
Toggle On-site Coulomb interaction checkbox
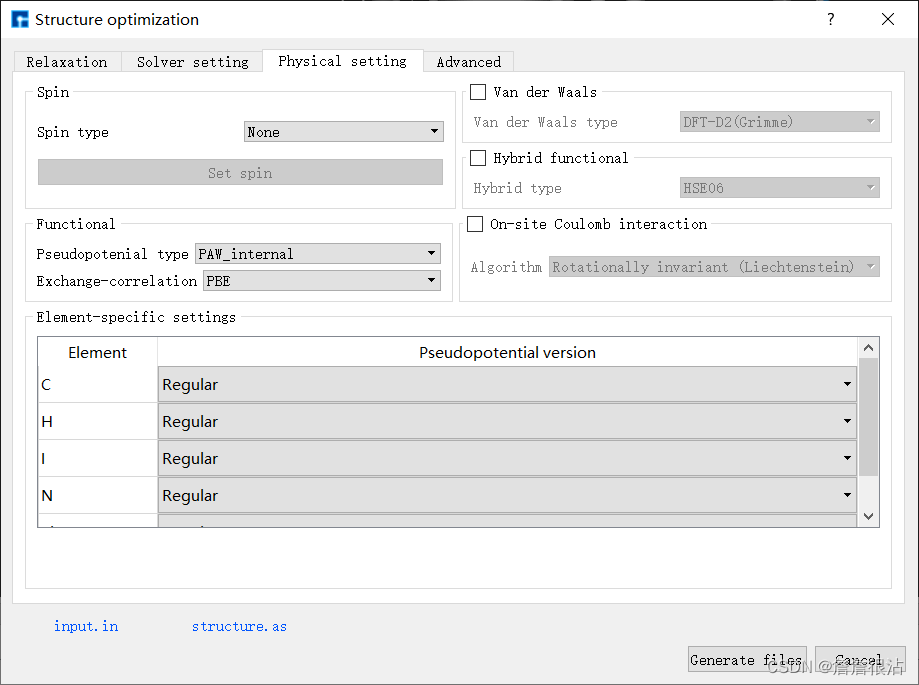[x=475, y=224]
